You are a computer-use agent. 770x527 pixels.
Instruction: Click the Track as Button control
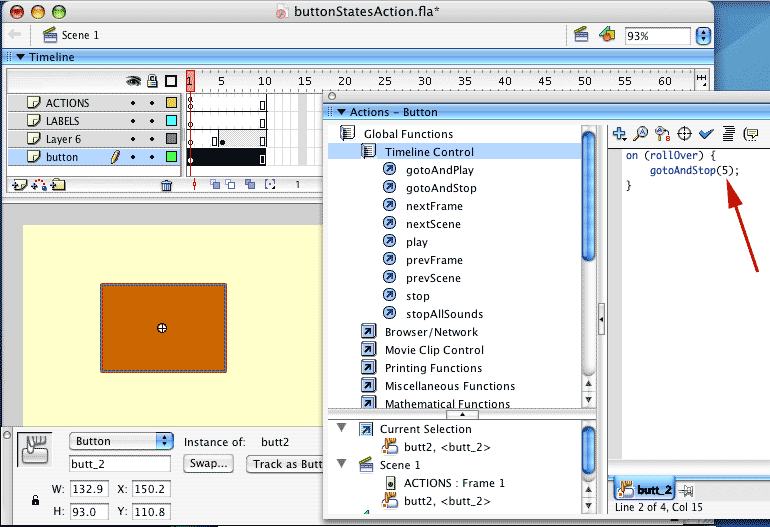pos(285,464)
